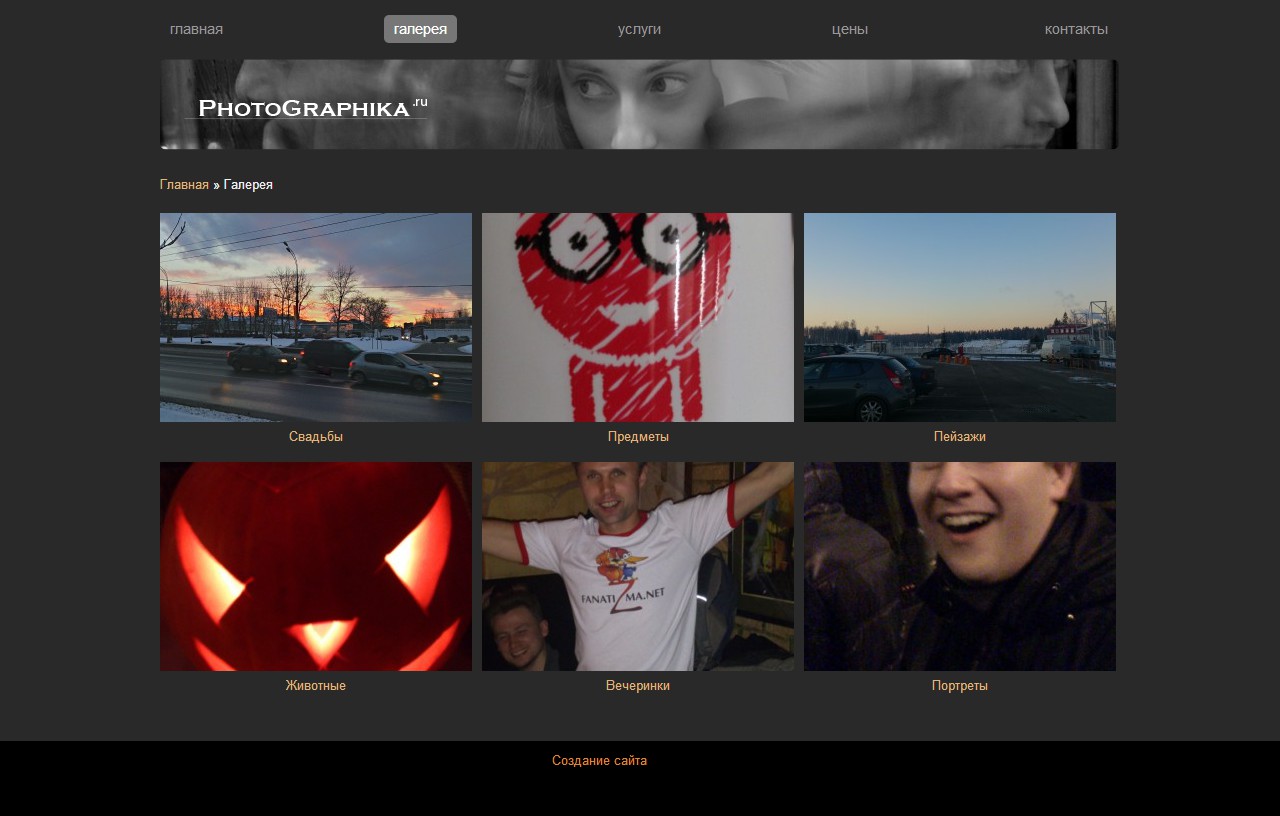The height and width of the screenshot is (816, 1280).
Task: Click the Главная breadcrumb link
Action: 184,185
